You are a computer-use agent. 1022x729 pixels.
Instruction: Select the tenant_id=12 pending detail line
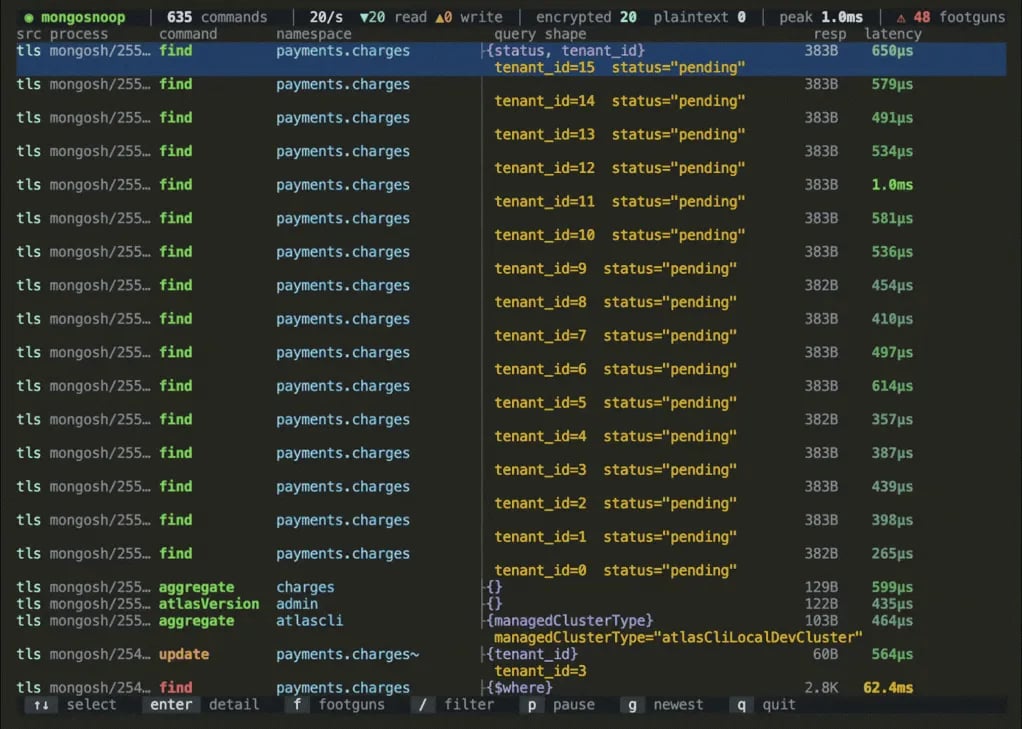click(619, 168)
